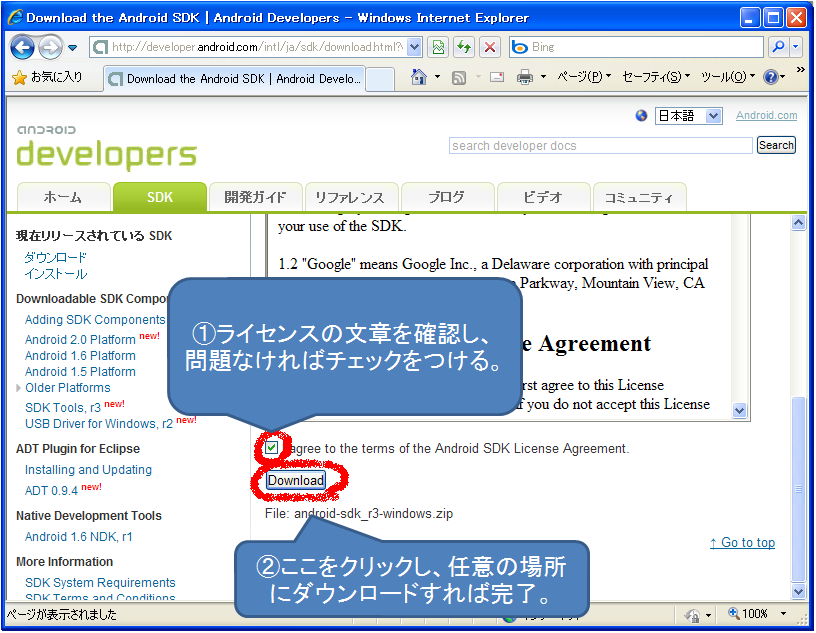Open the ダウンロード sidebar link
The width and height of the screenshot is (816, 633).
click(x=56, y=257)
